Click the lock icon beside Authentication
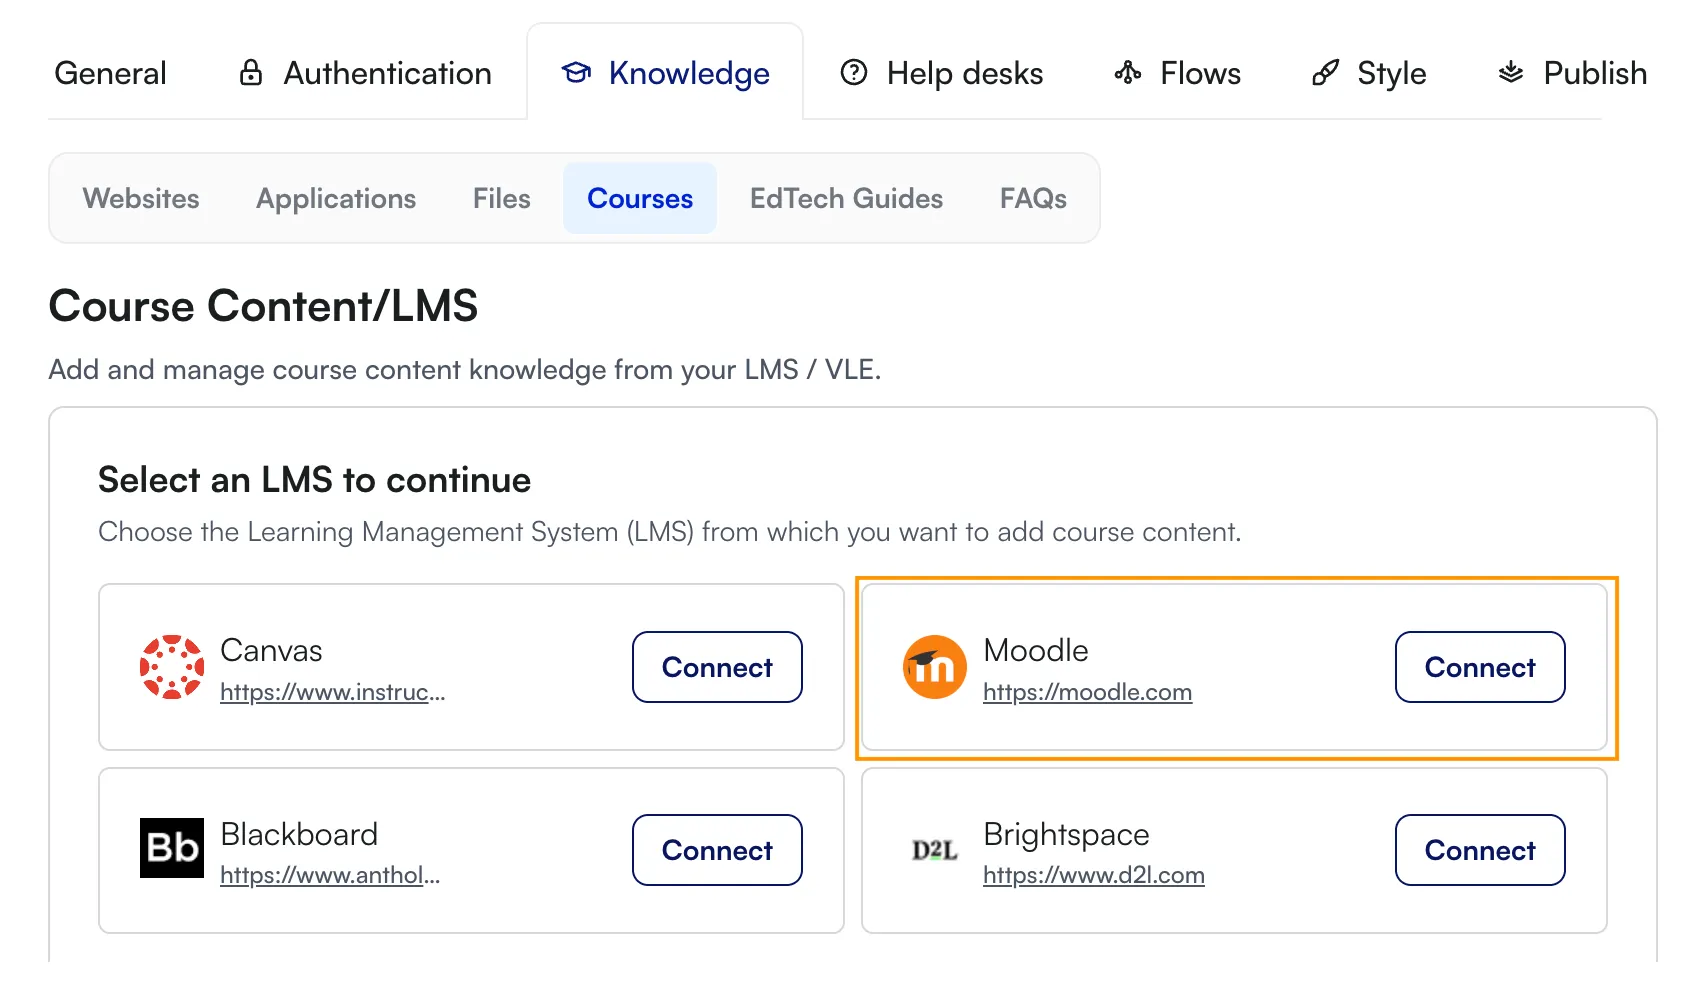Viewport: 1708px width, 986px height. click(251, 73)
